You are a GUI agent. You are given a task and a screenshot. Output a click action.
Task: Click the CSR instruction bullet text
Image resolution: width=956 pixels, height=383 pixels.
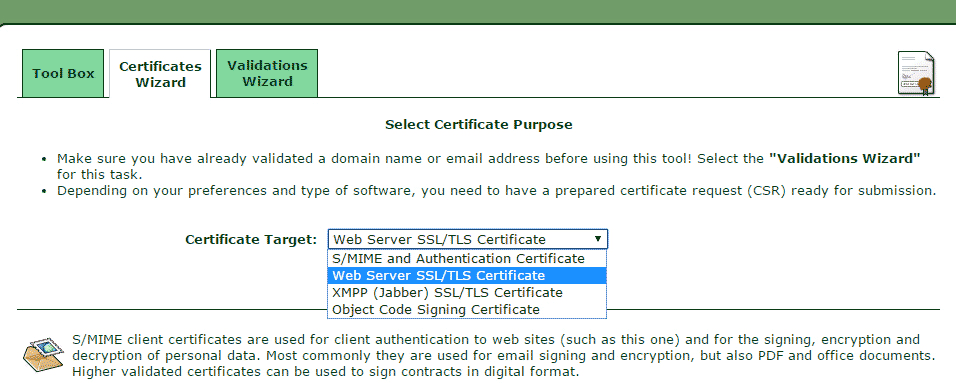pyautogui.click(x=496, y=190)
